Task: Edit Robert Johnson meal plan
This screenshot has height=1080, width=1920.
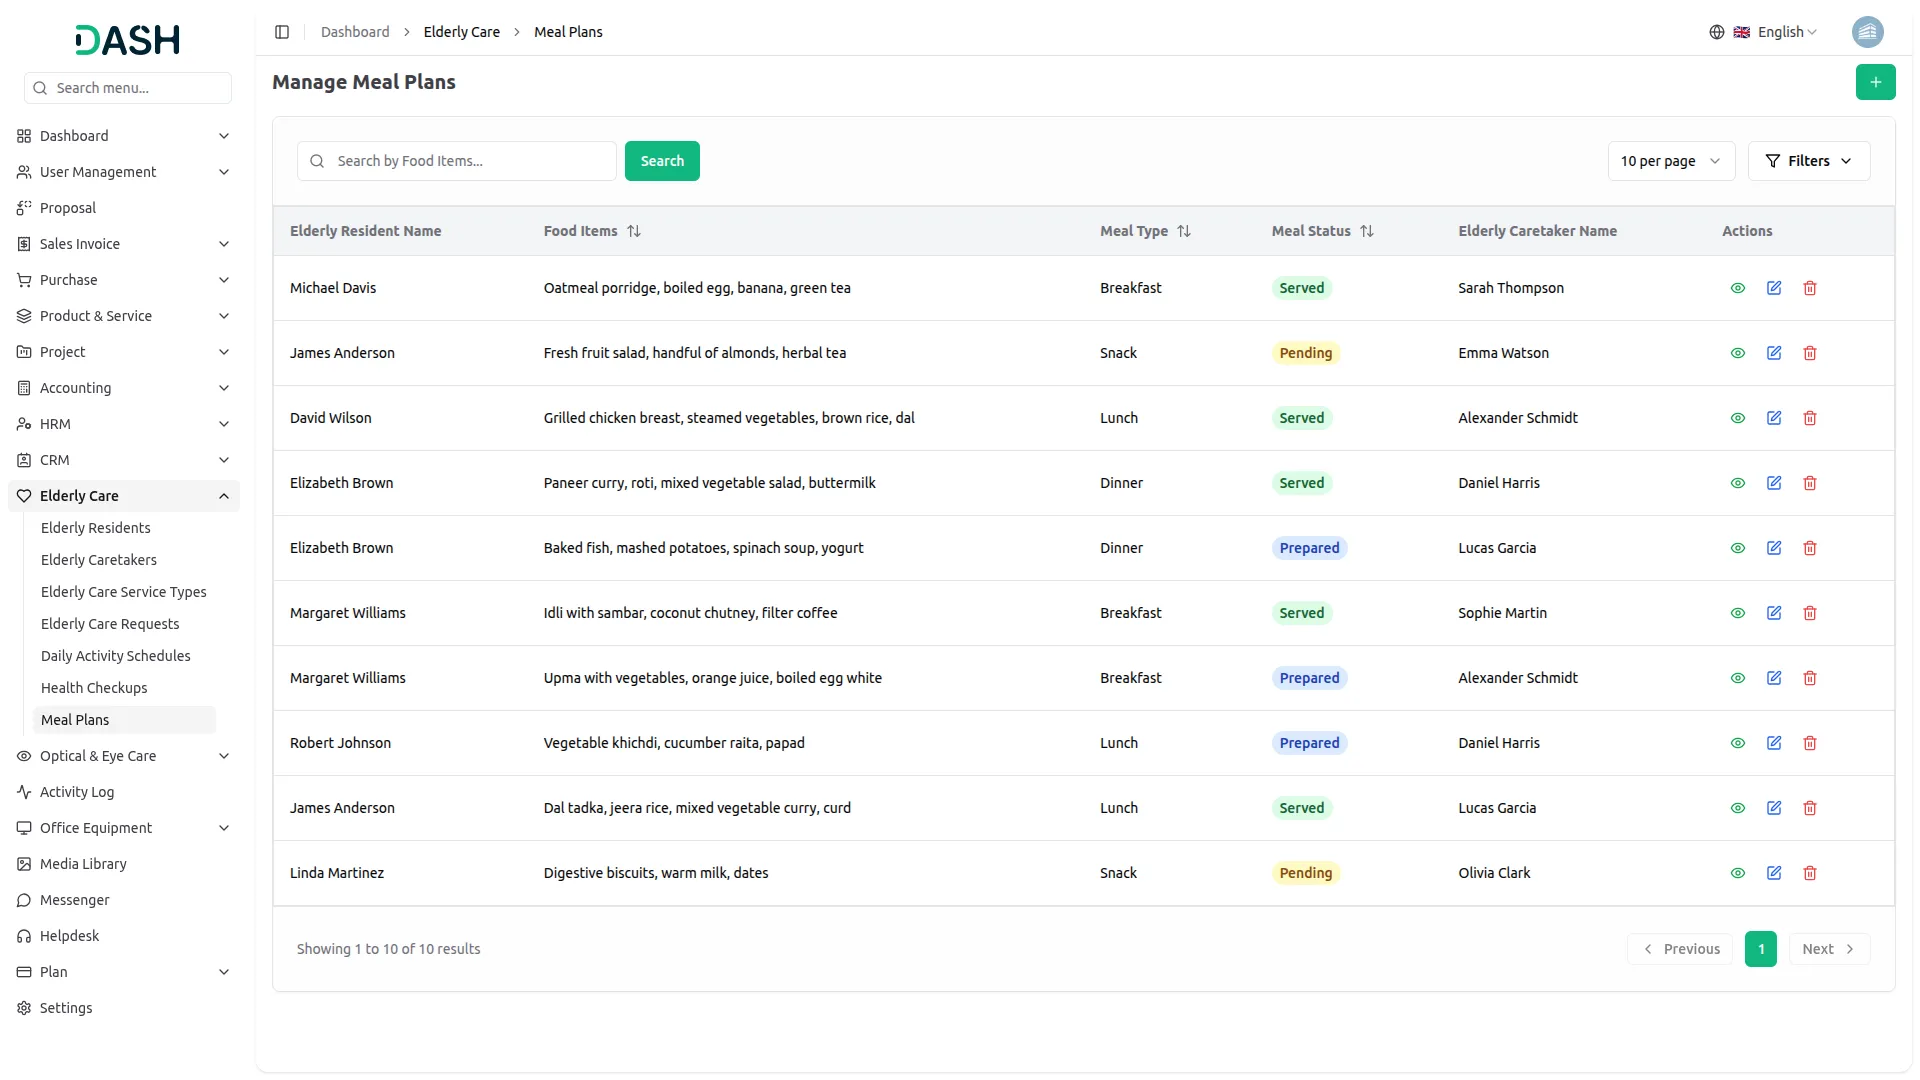Action: [x=1773, y=743]
